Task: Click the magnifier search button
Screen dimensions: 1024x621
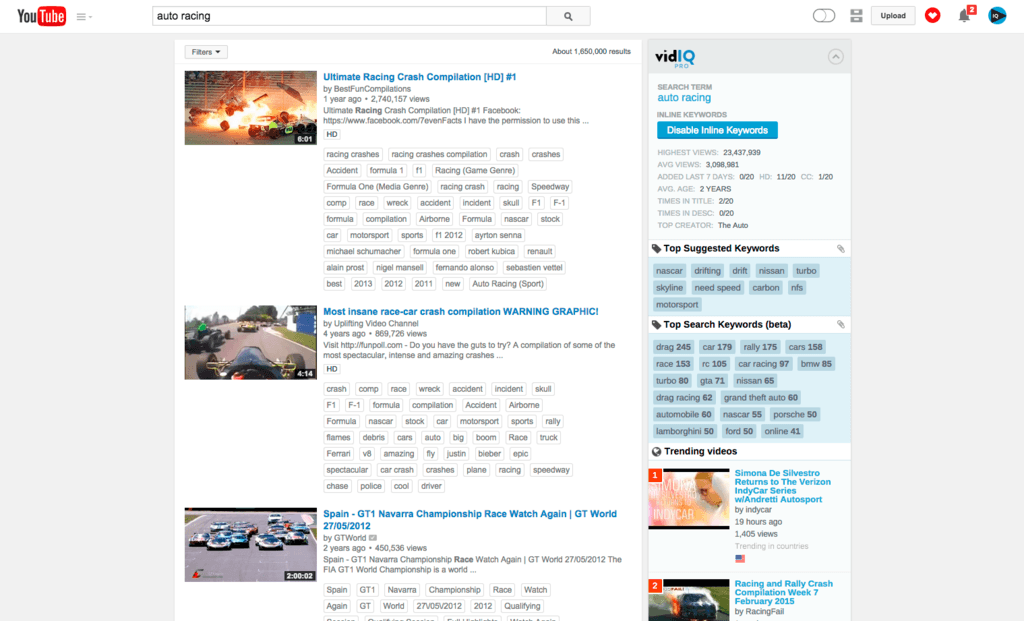Action: (568, 16)
